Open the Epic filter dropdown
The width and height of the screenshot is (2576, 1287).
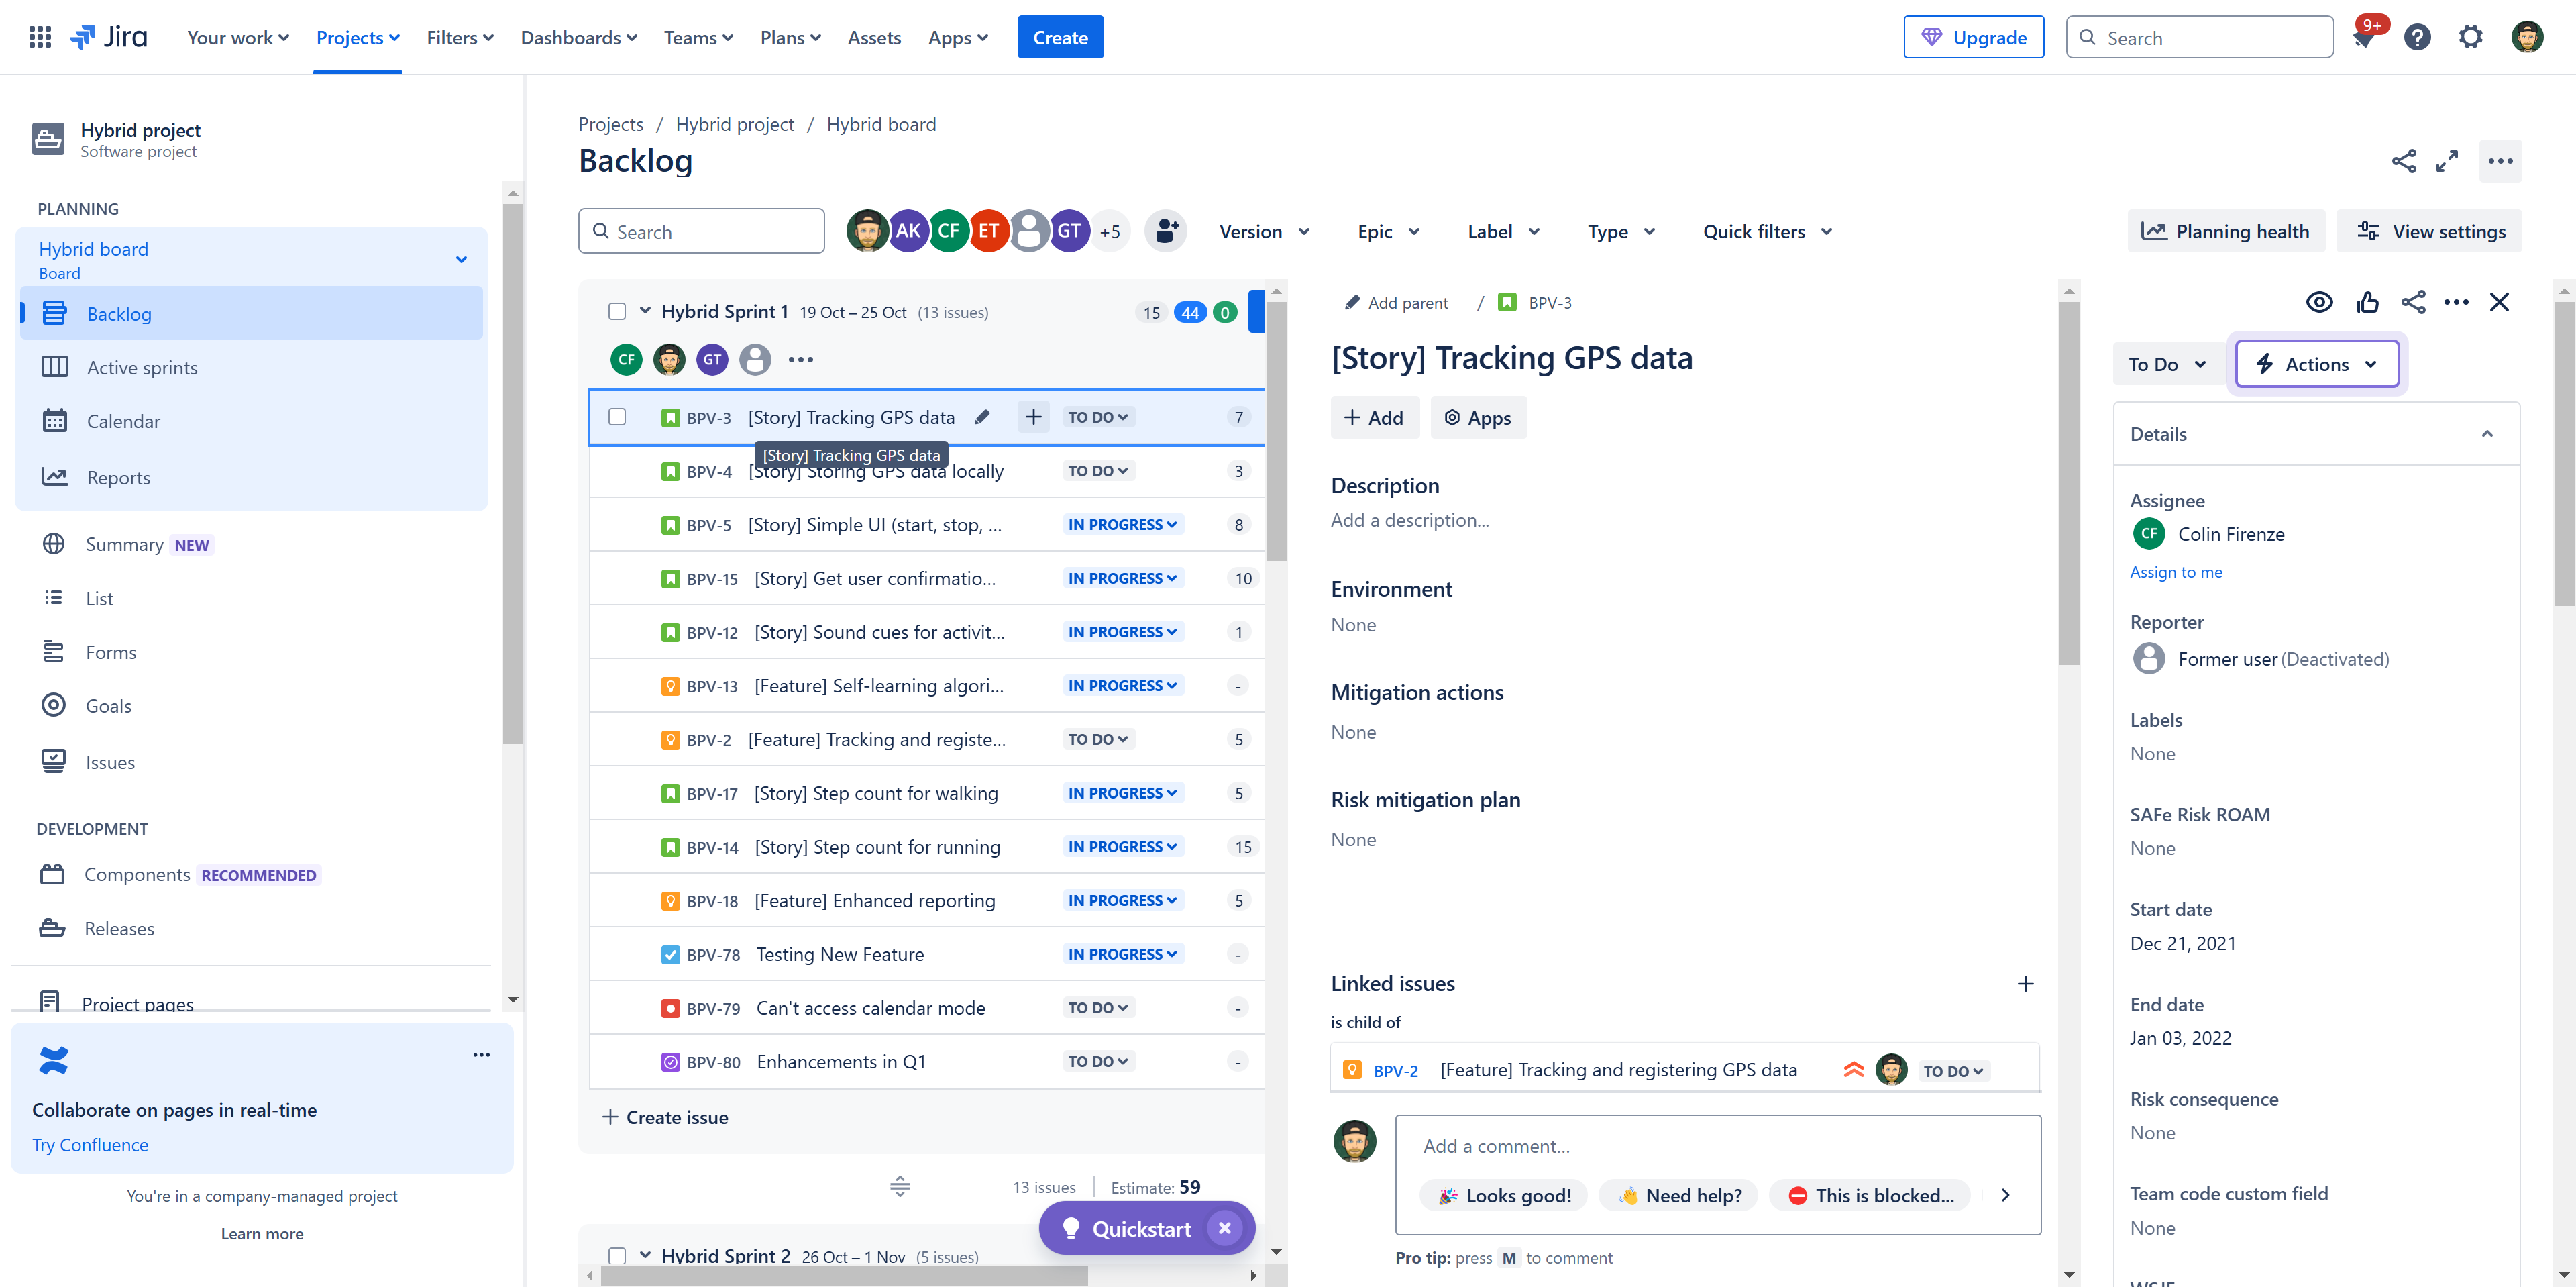coord(1388,231)
